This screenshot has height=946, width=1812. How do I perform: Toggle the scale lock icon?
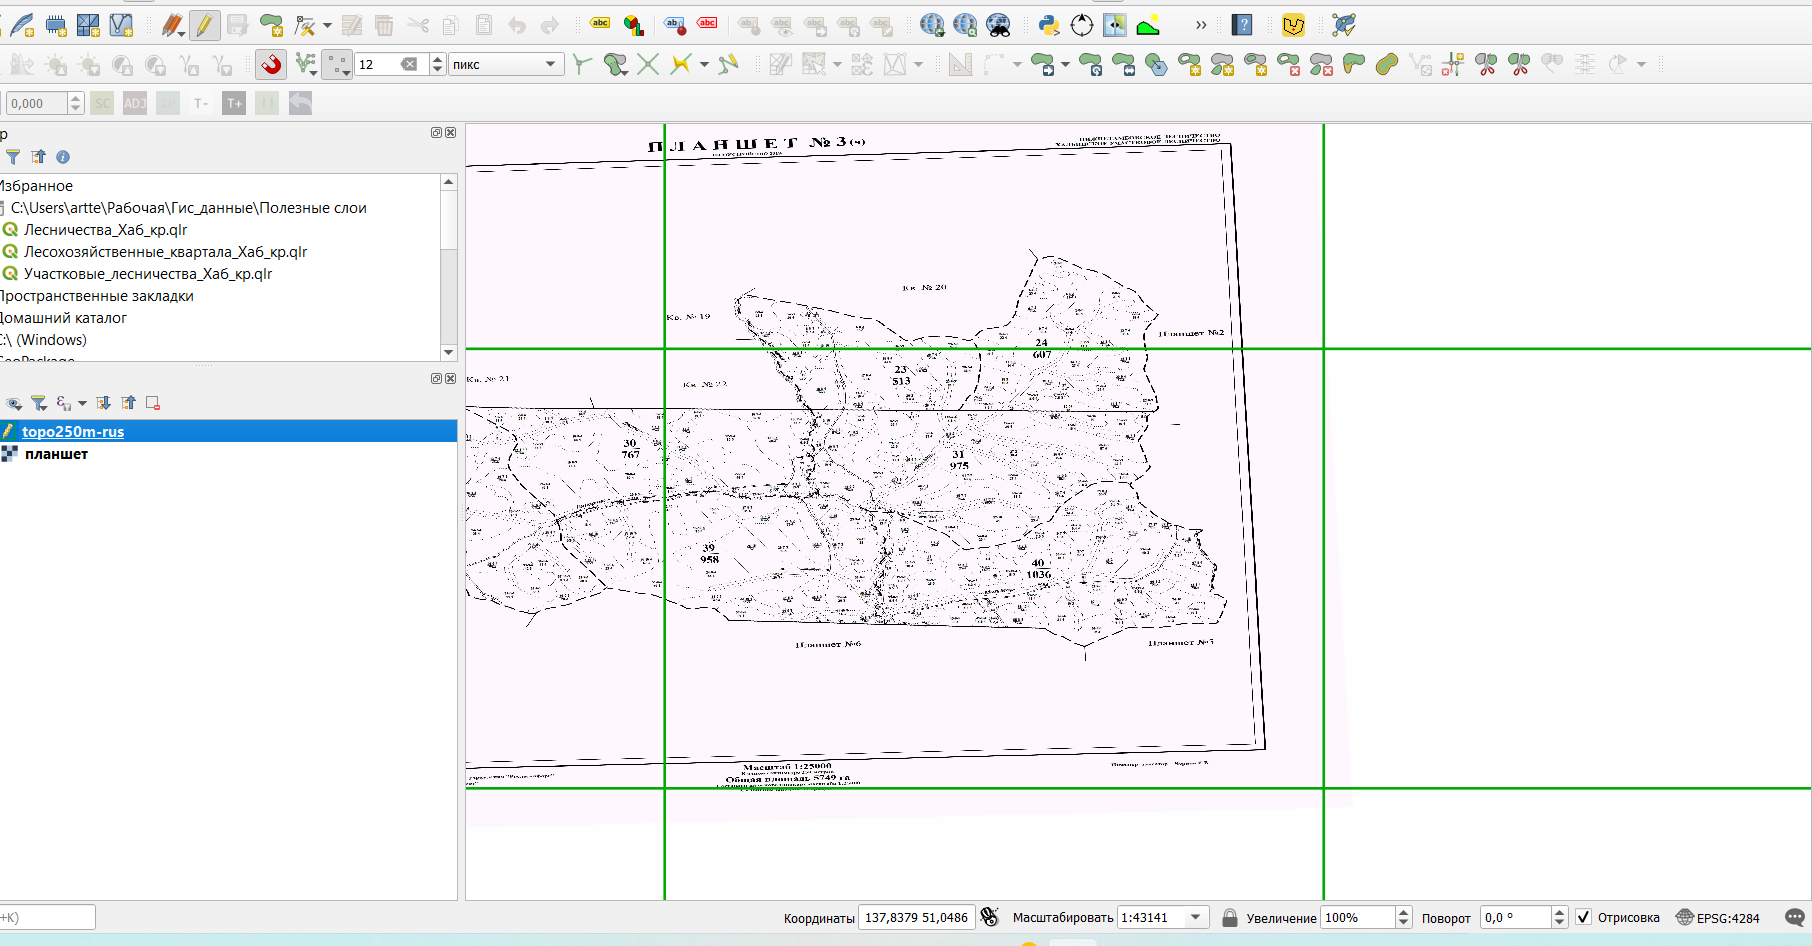tap(1230, 917)
